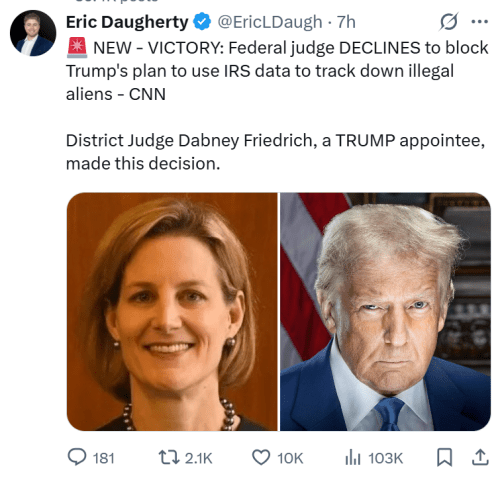
Task: Like the post with the heart icon
Action: [x=261, y=457]
